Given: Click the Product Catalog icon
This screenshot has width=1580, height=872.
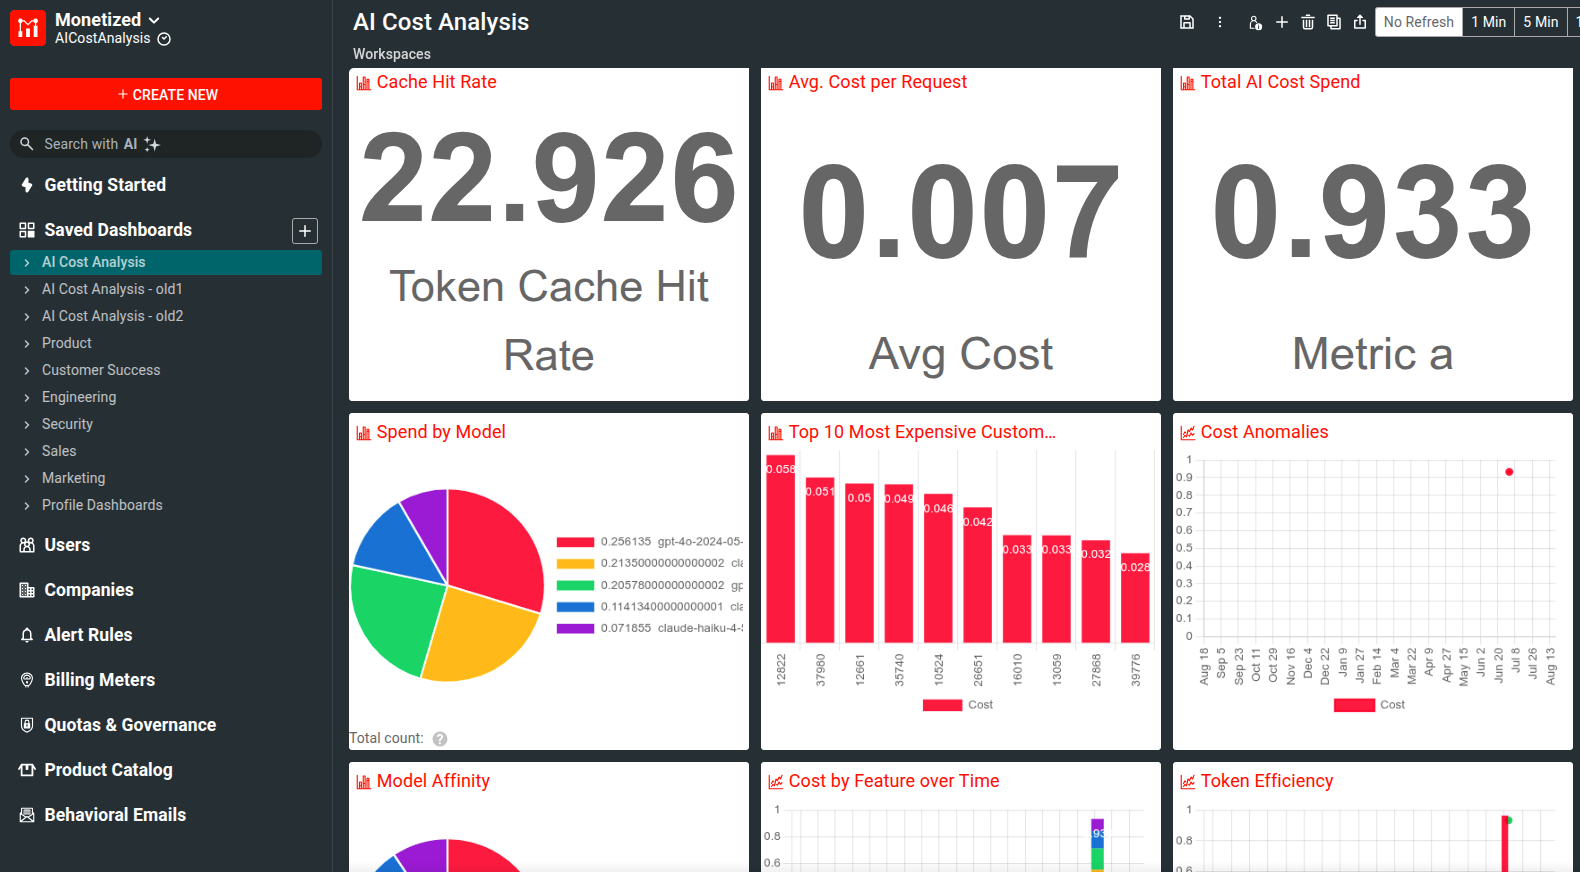Looking at the screenshot, I should point(27,770).
